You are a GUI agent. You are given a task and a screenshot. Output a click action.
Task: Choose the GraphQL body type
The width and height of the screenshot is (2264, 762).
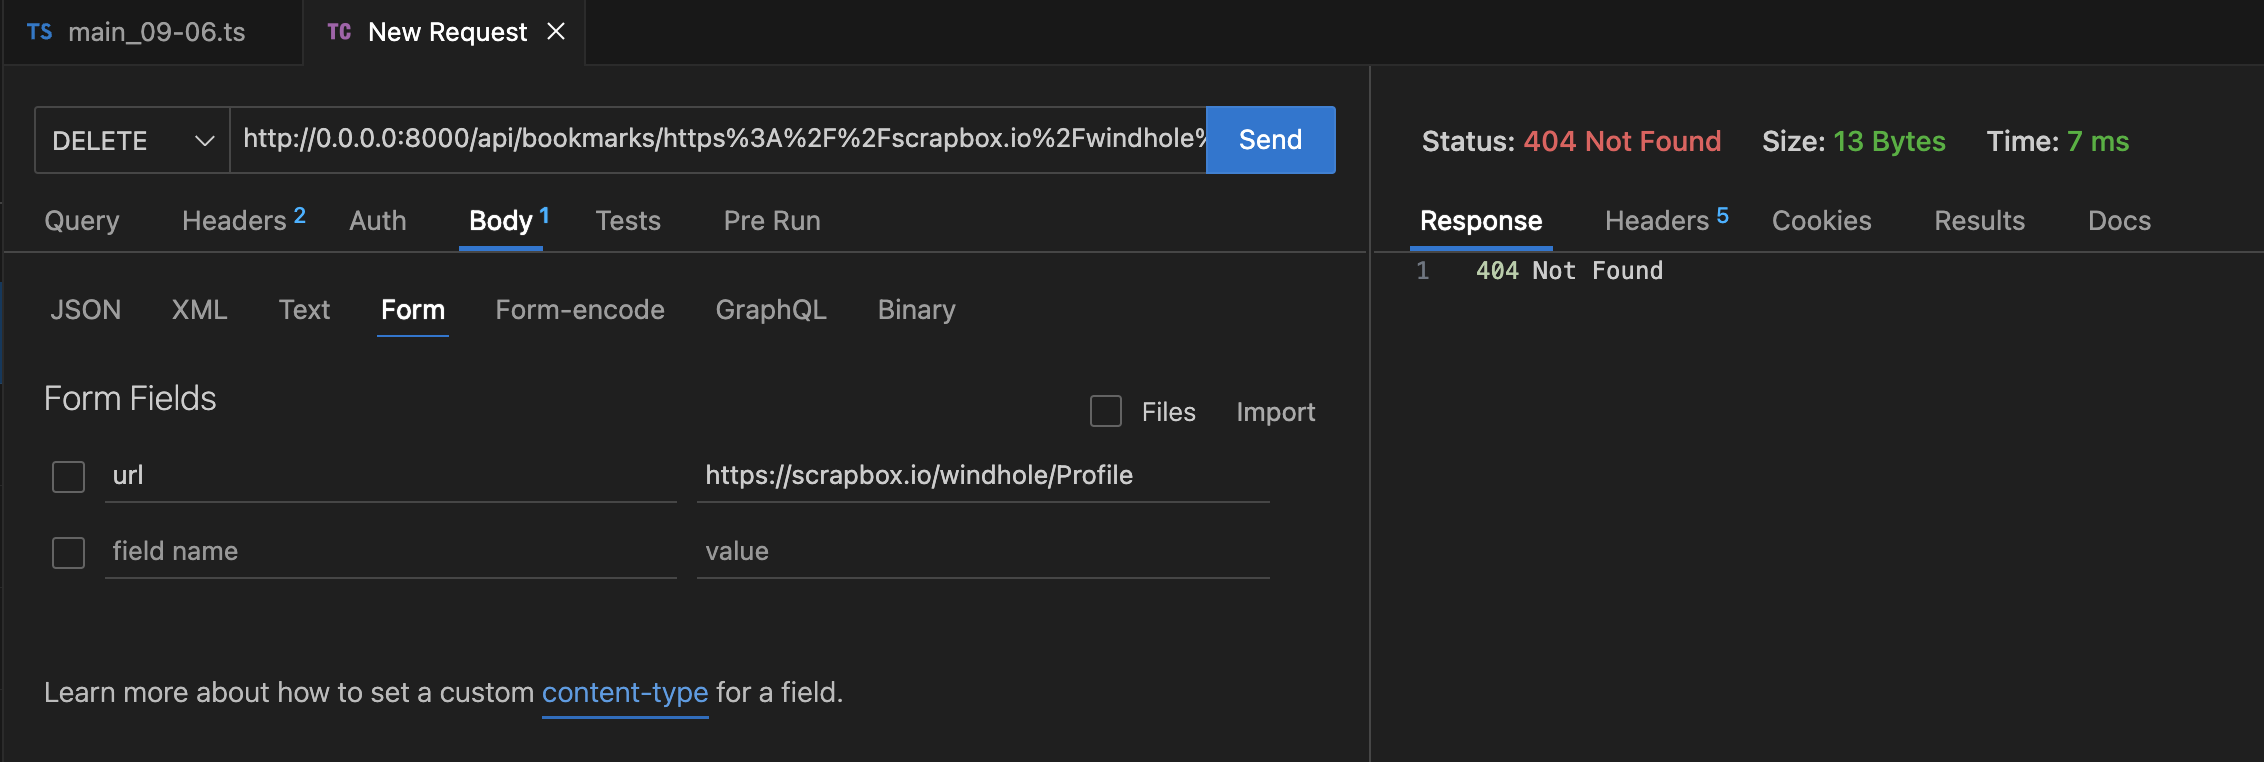771,310
